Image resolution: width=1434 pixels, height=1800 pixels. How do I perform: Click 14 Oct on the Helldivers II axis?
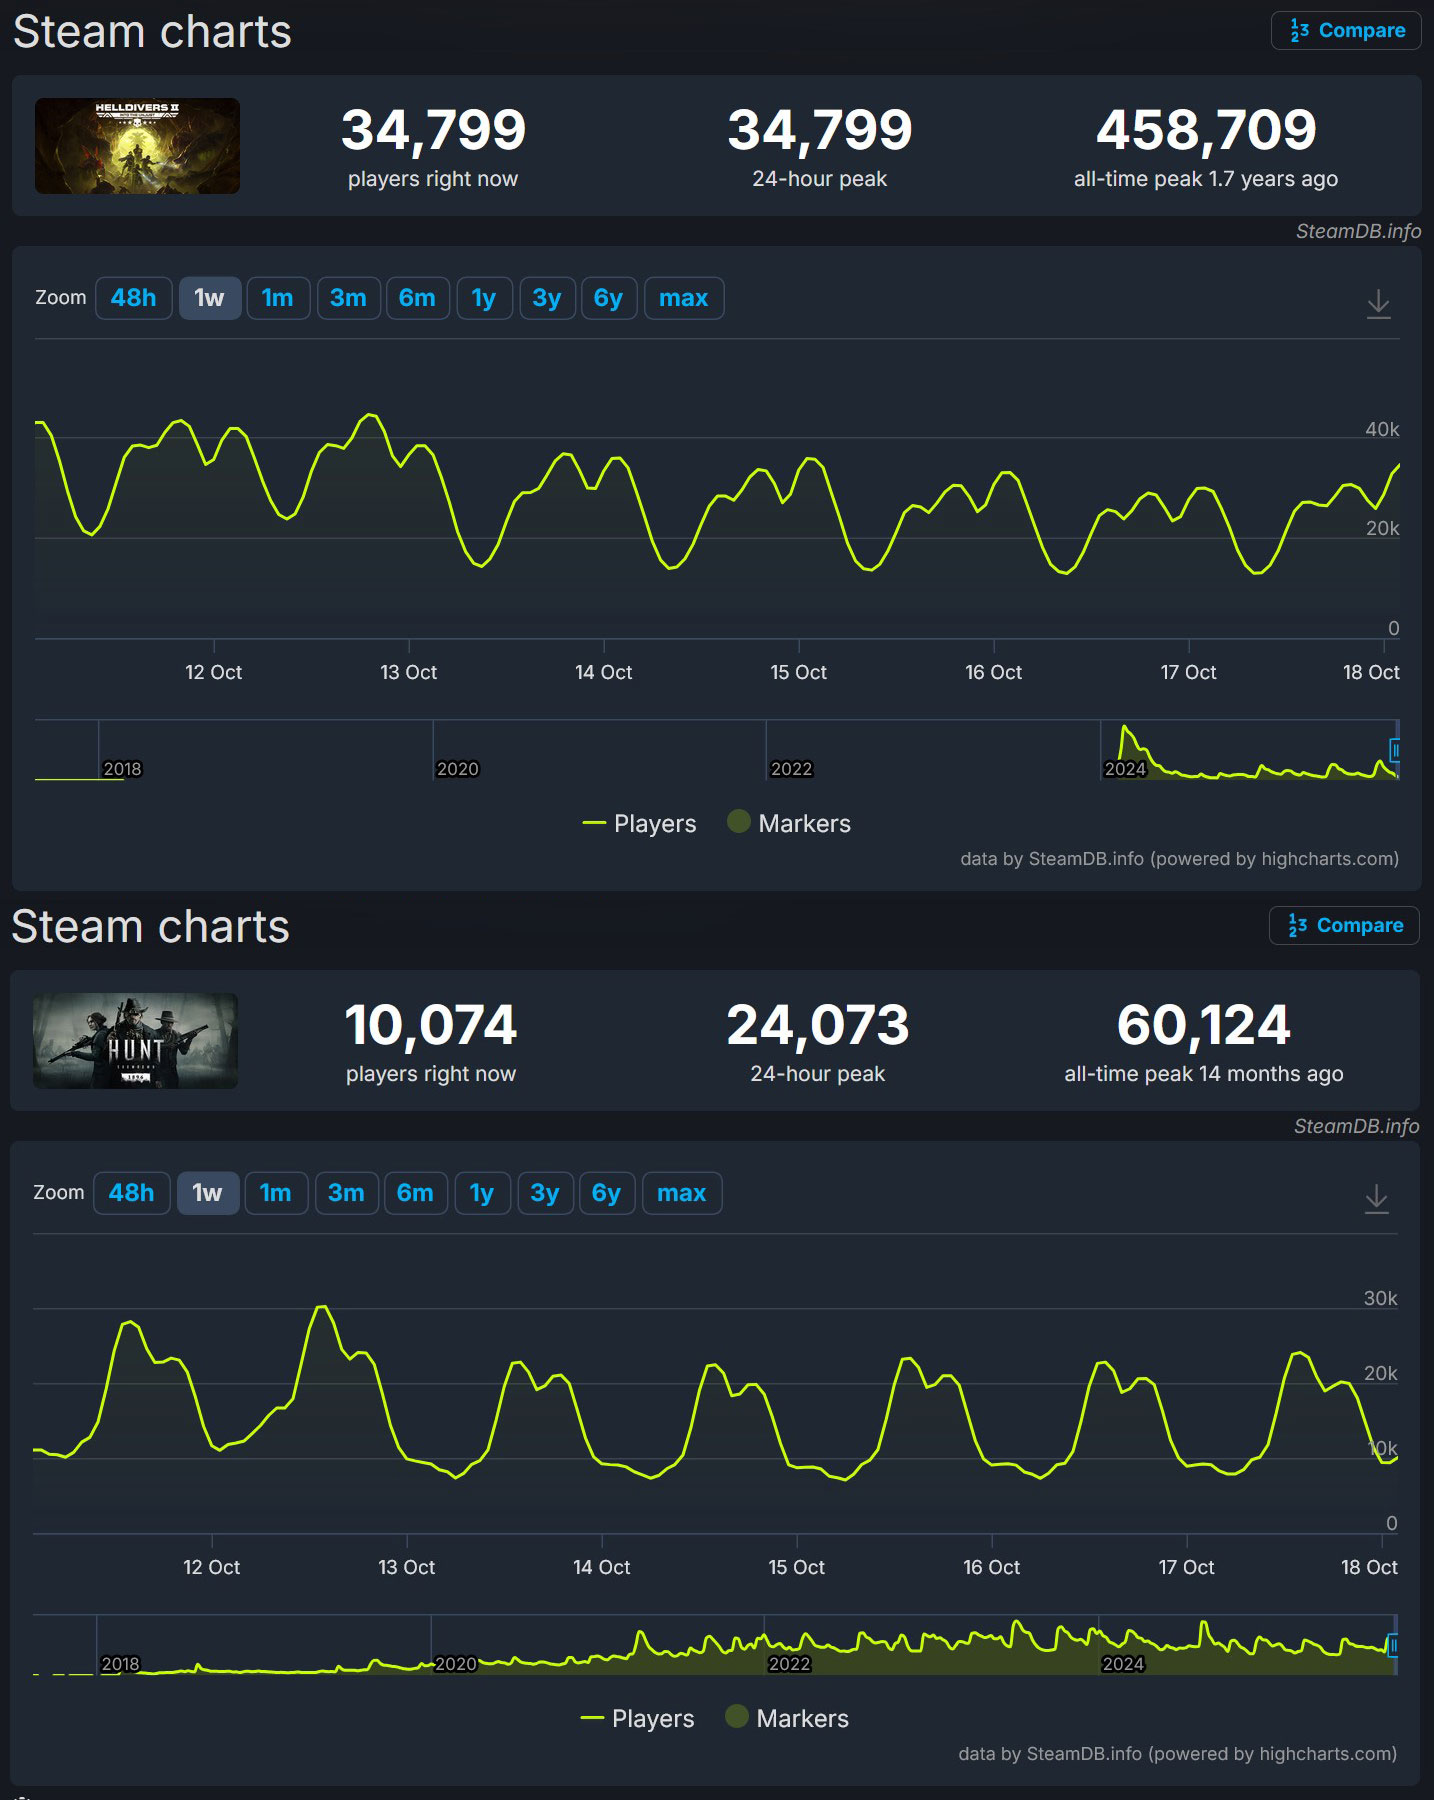click(x=604, y=672)
